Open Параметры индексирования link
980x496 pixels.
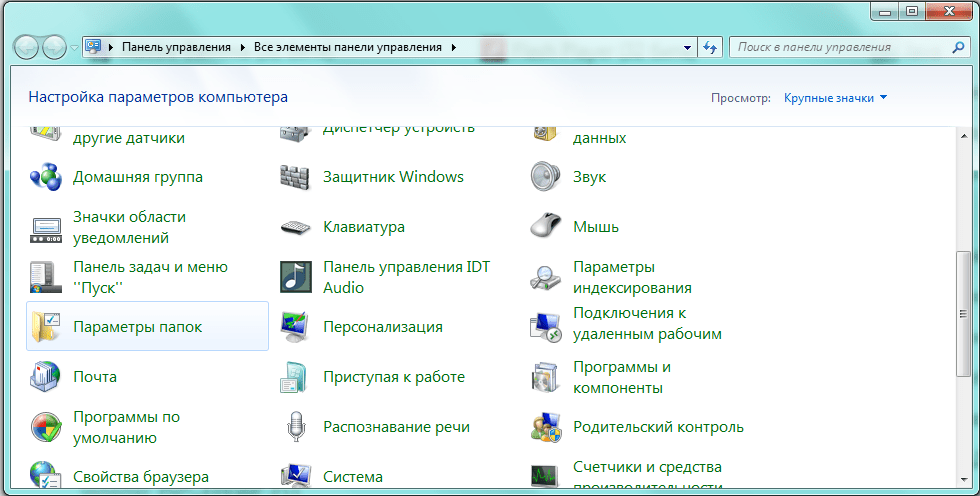[632, 277]
